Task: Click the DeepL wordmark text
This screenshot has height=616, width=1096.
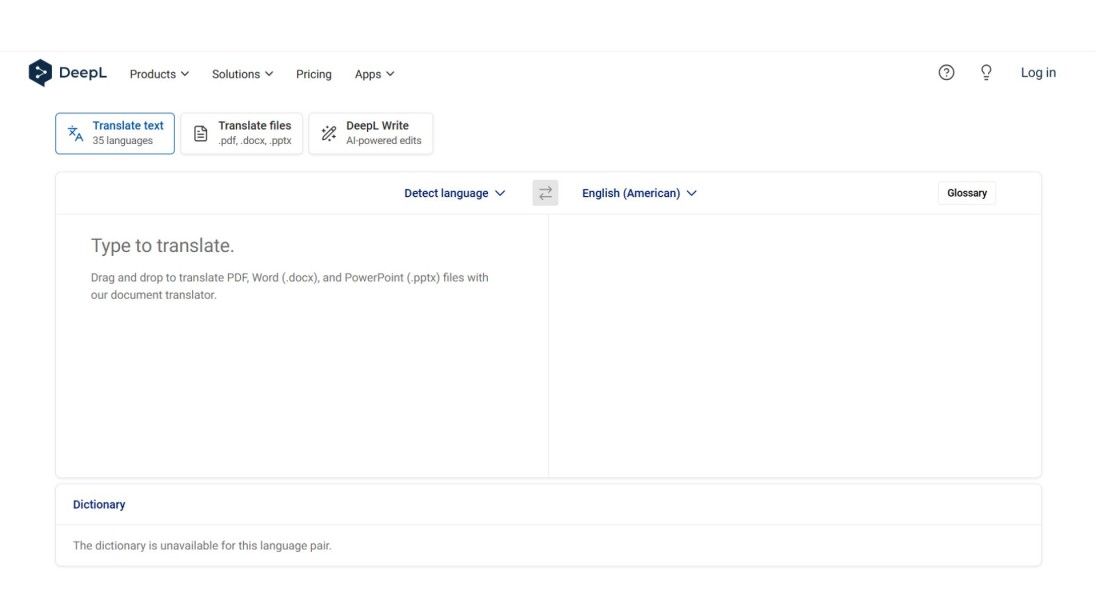Action: pyautogui.click(x=82, y=73)
